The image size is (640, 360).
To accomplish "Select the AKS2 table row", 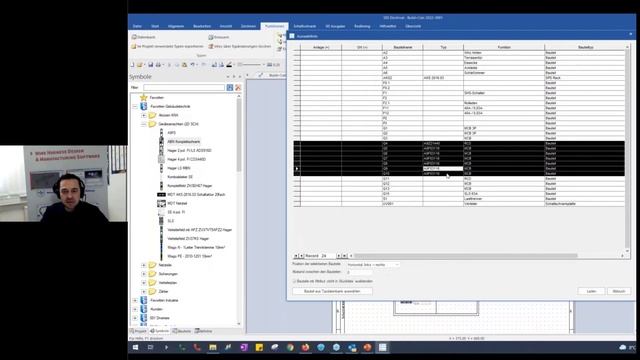I will coord(459,78).
